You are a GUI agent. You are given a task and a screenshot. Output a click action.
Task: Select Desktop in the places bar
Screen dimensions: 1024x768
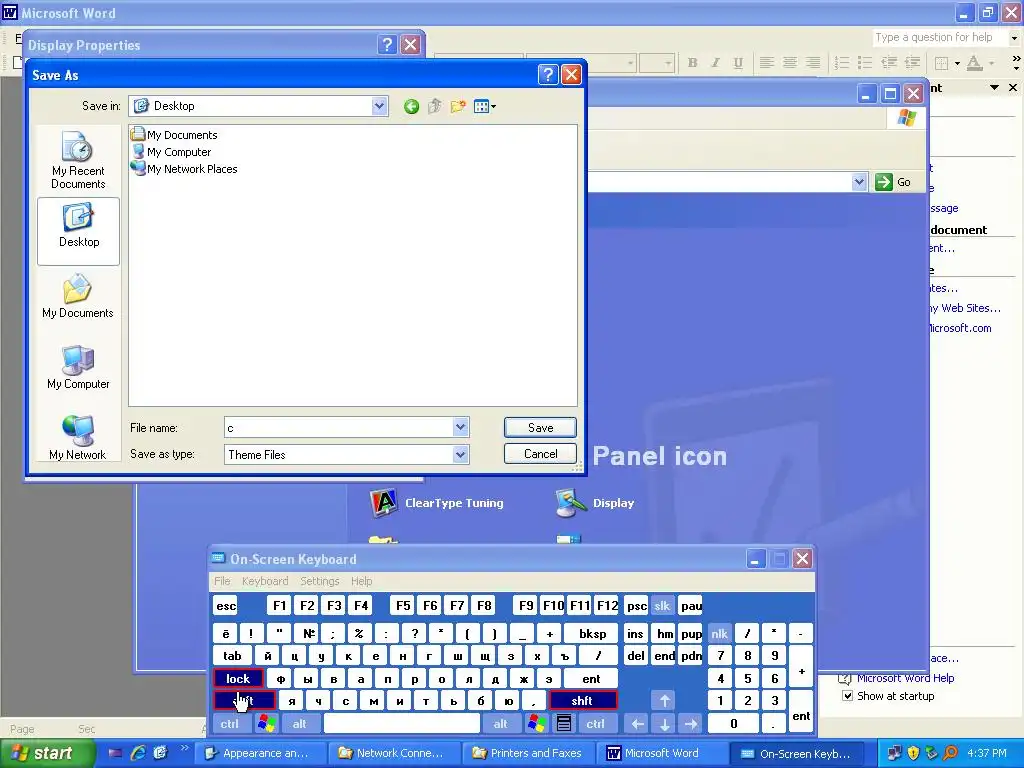click(x=78, y=231)
